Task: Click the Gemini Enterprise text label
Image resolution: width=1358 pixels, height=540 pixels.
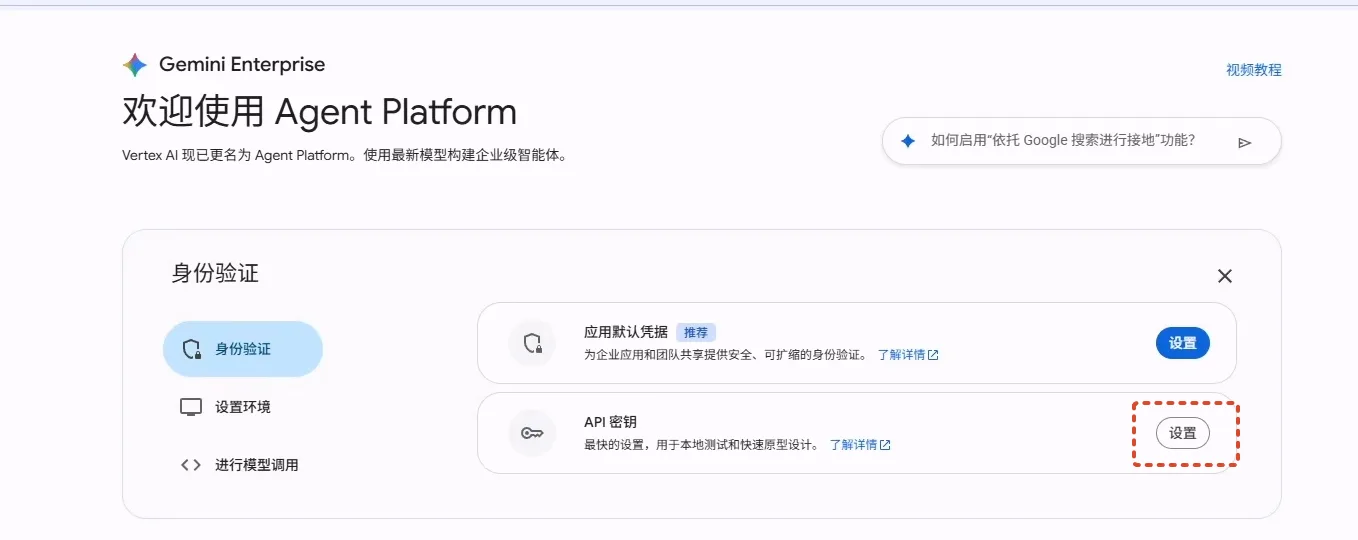Action: 242,65
